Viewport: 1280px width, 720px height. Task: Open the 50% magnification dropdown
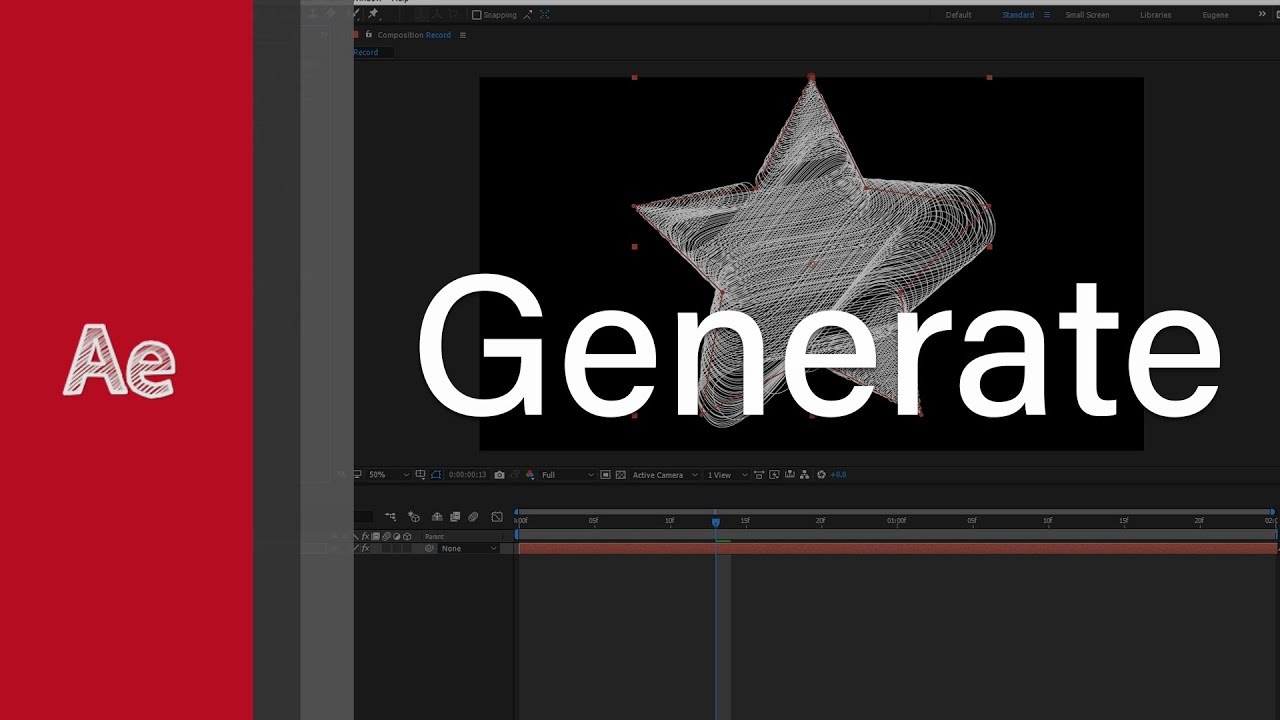pyautogui.click(x=389, y=475)
